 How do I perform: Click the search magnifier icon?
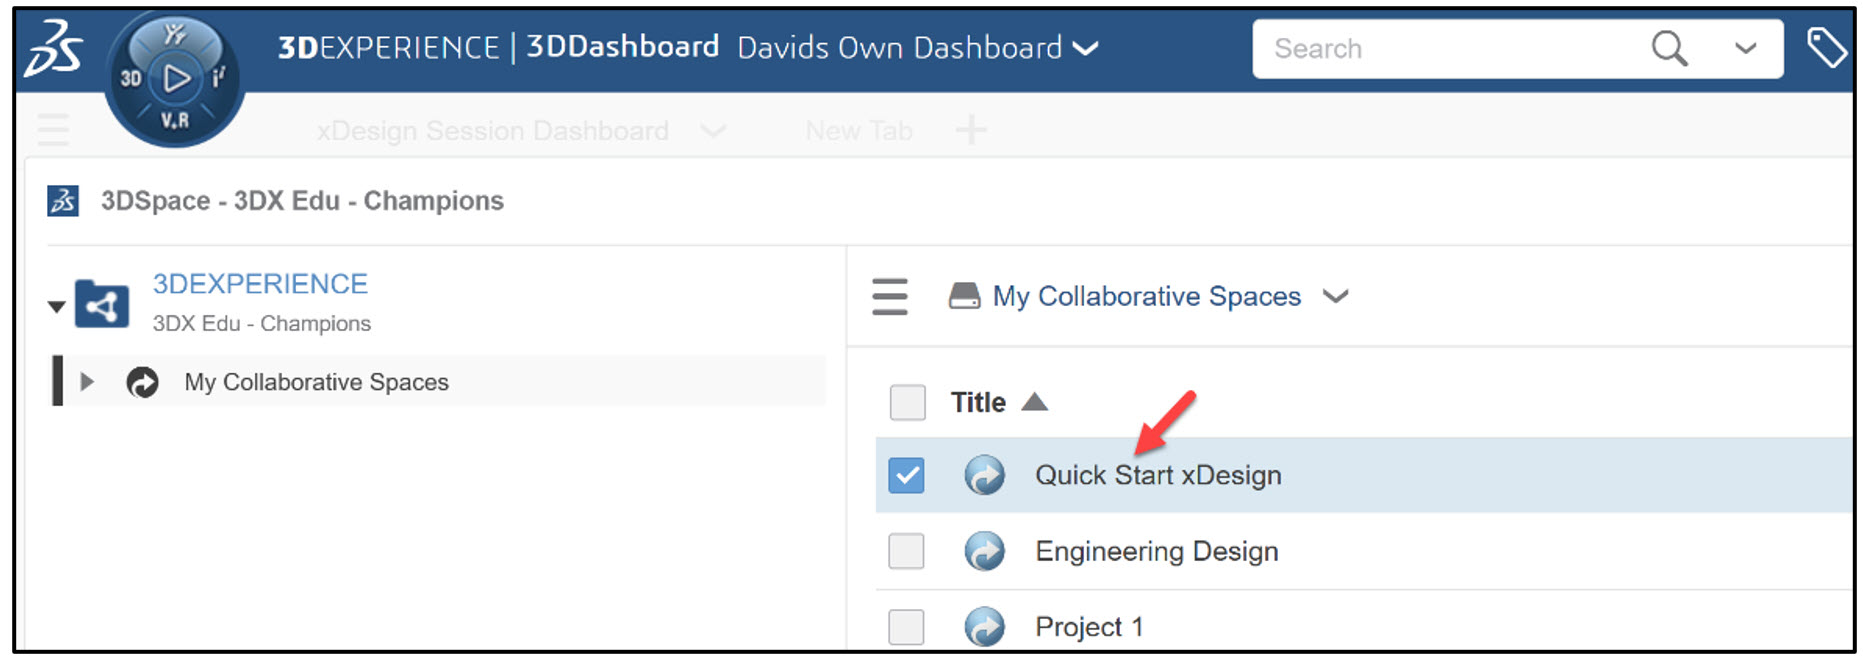pyautogui.click(x=1668, y=47)
